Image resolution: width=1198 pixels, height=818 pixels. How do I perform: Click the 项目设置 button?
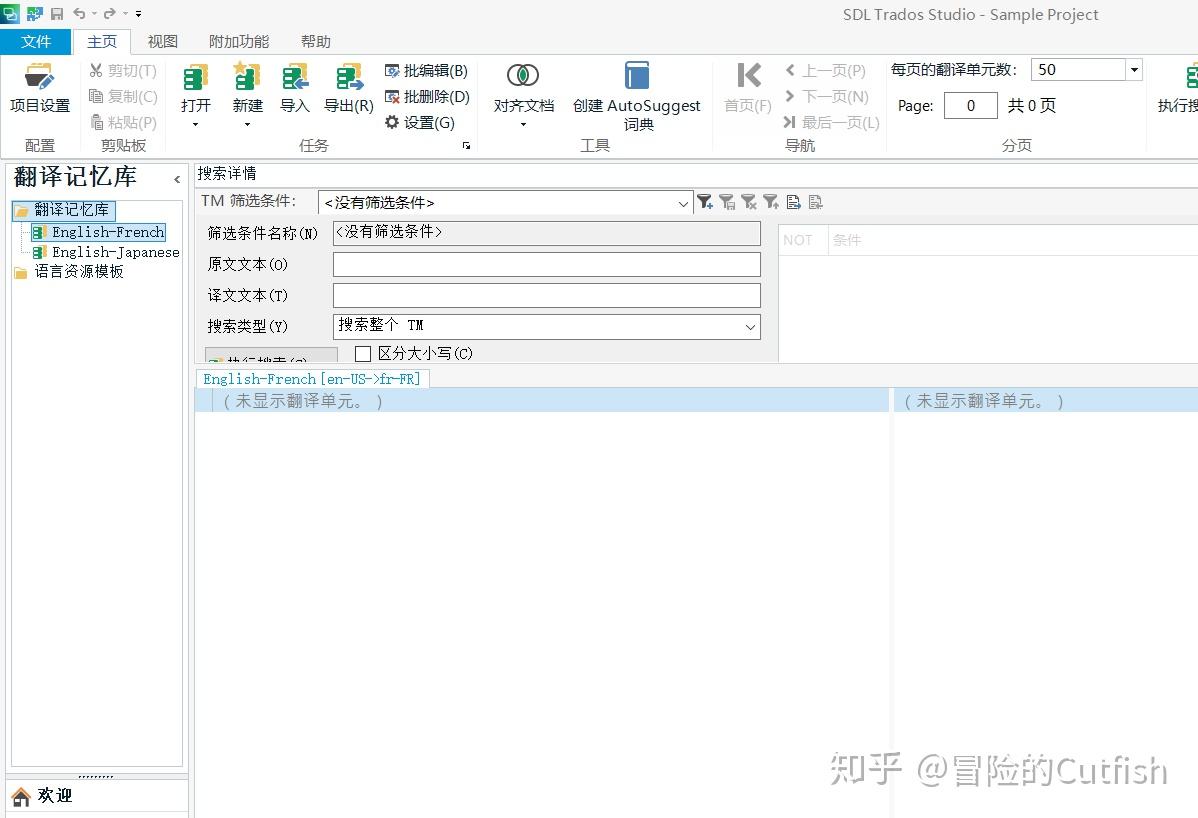tap(39, 90)
